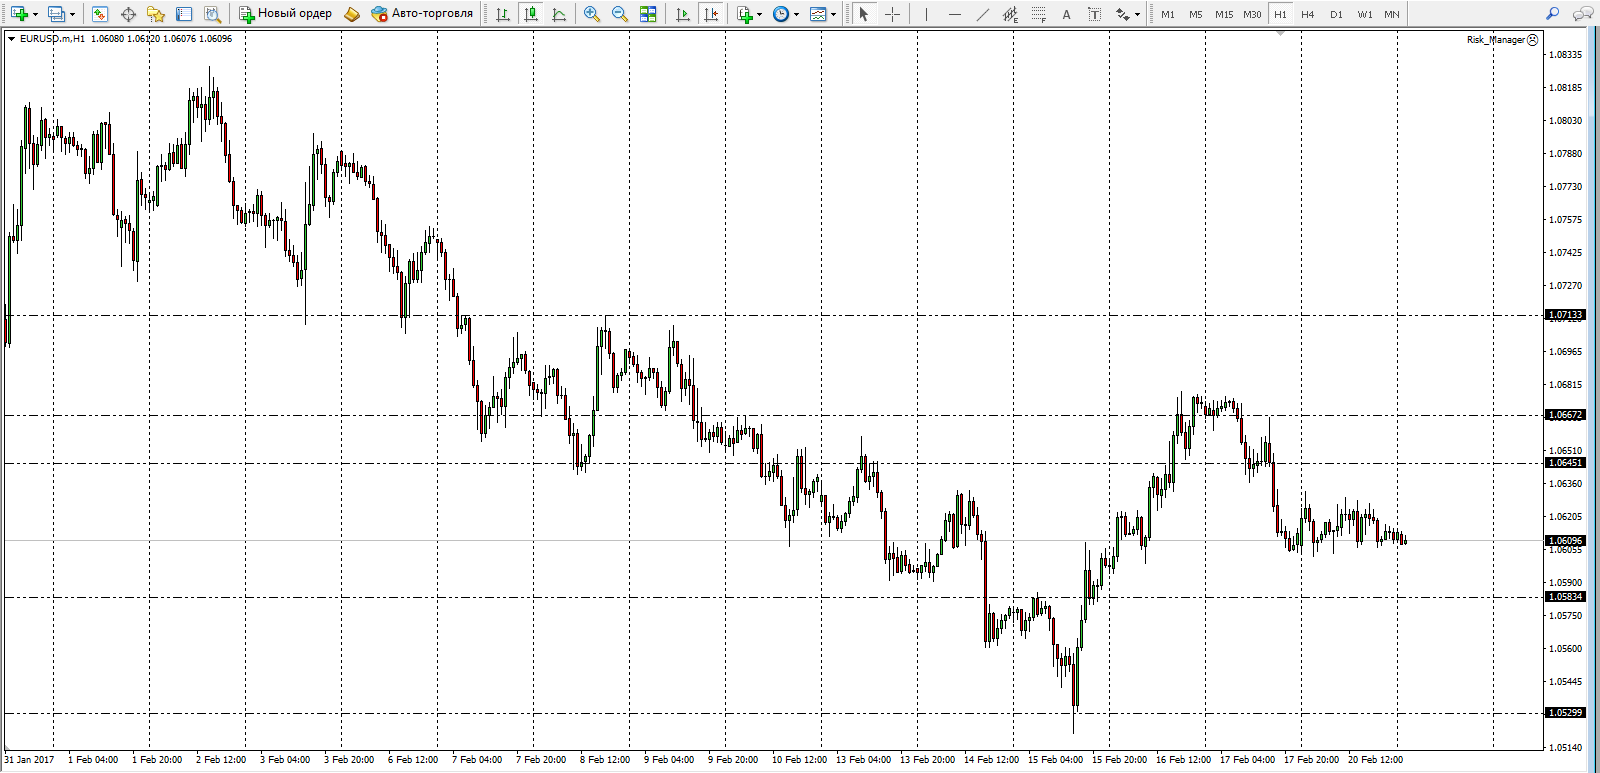The height and width of the screenshot is (773, 1600).
Task: Toggle chart shift icon
Action: tap(711, 14)
